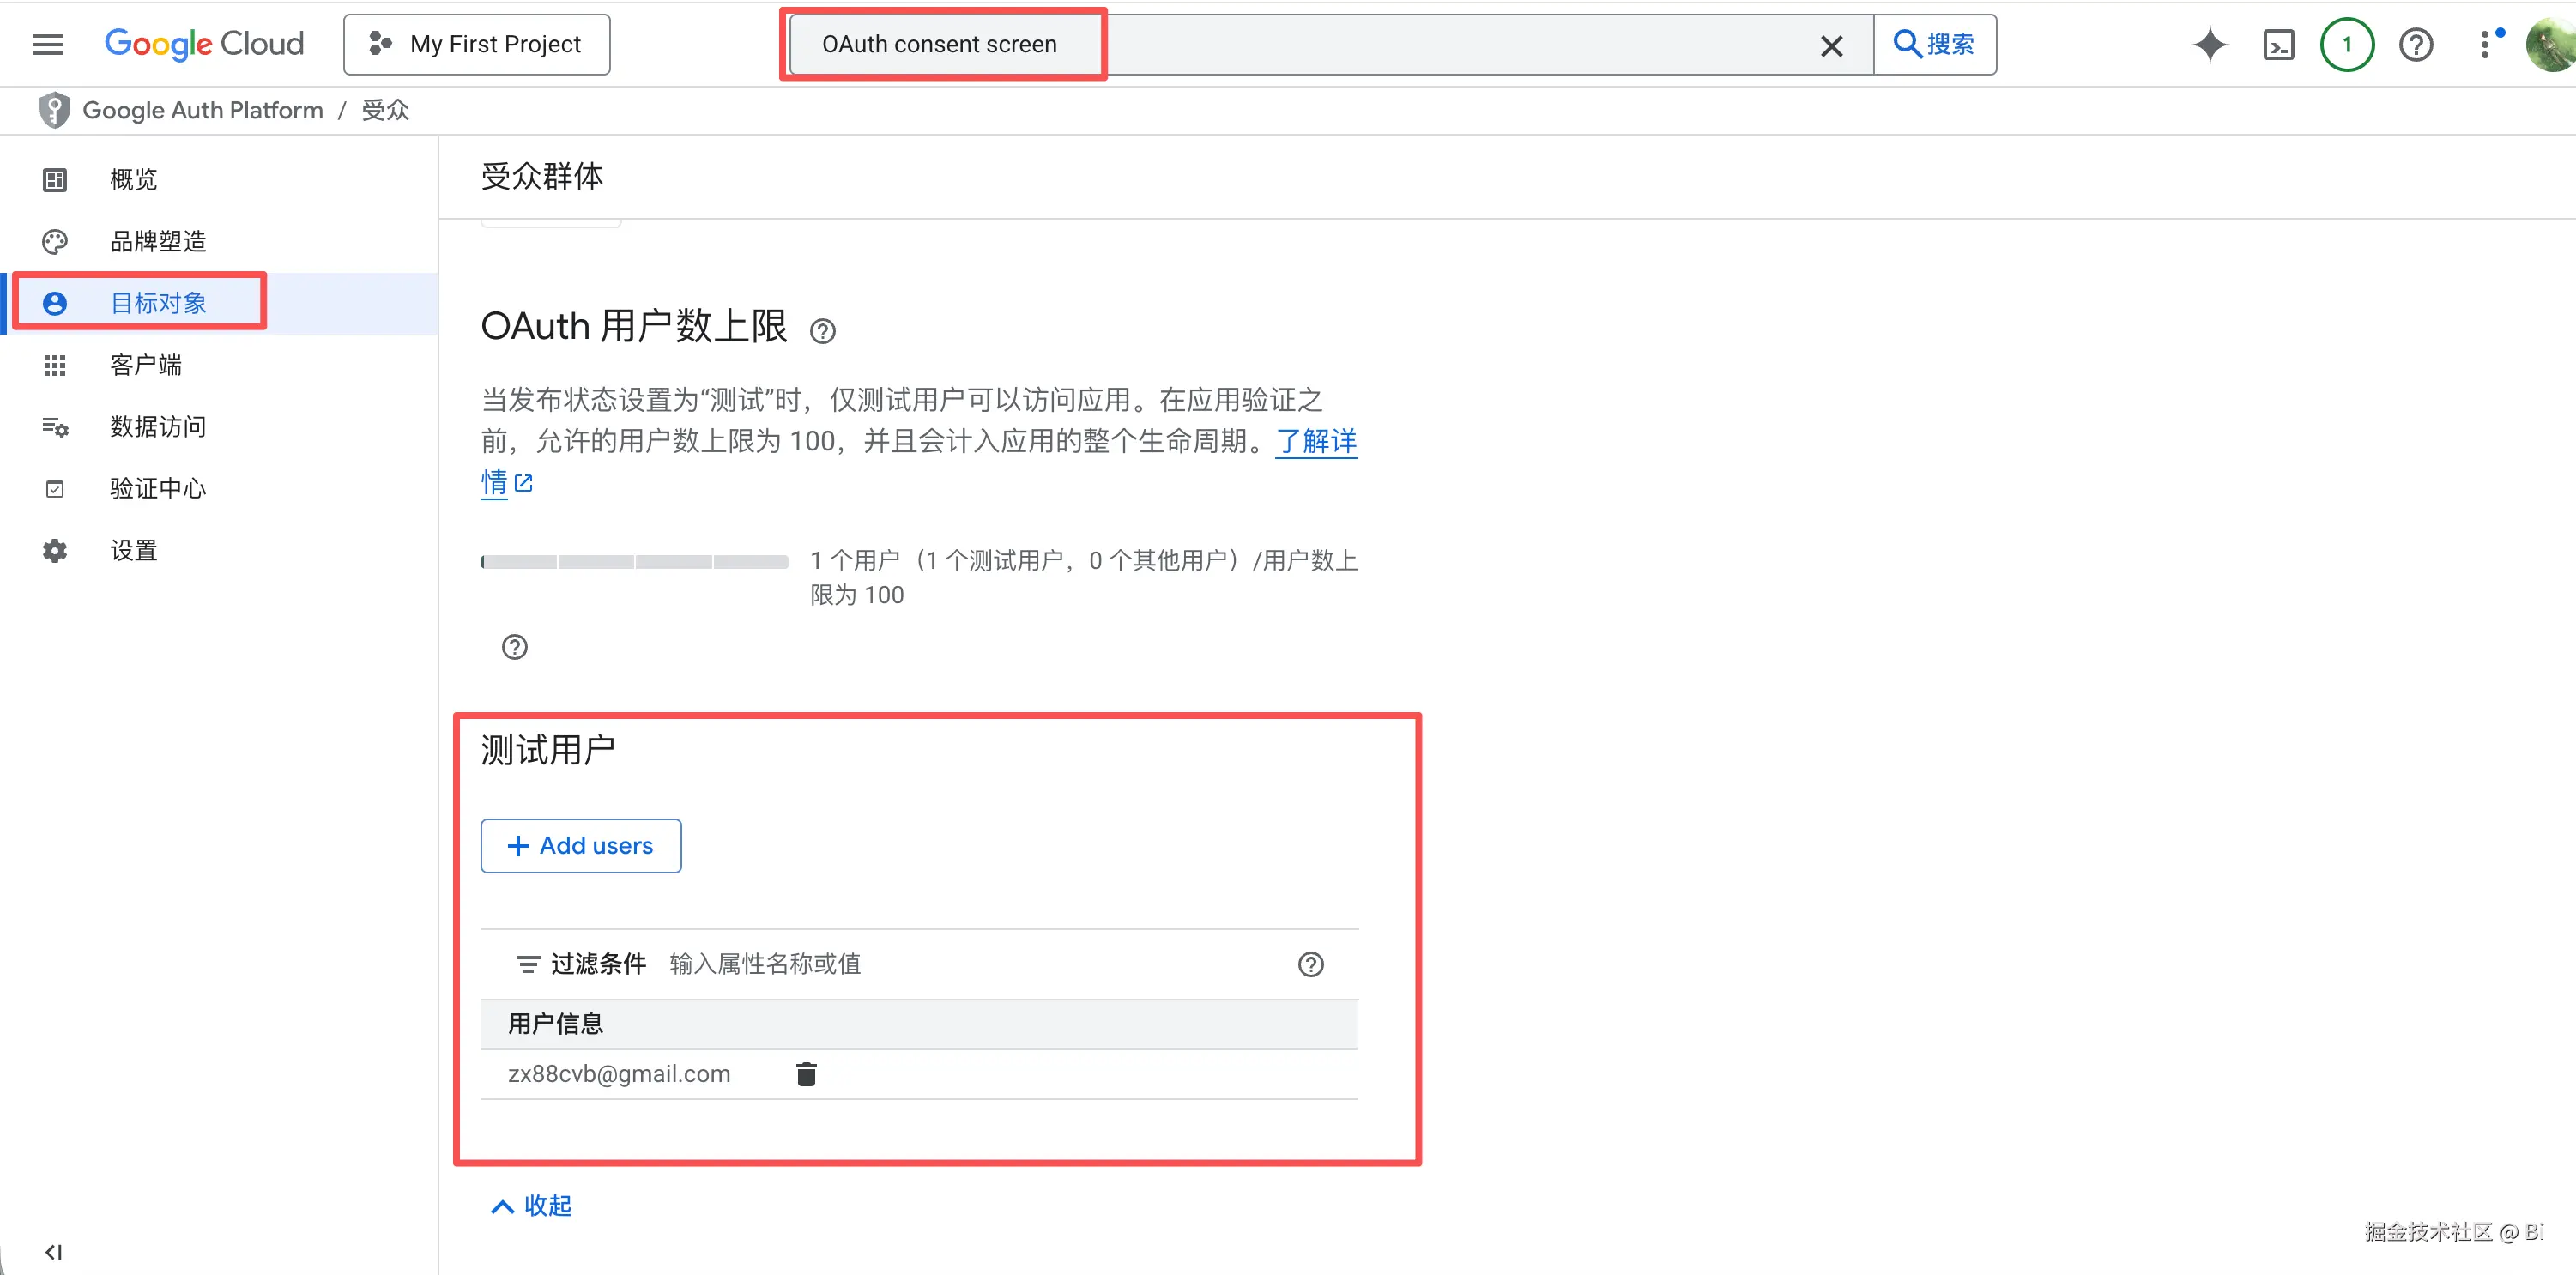
Task: View notifications badge
Action: point(2347,44)
